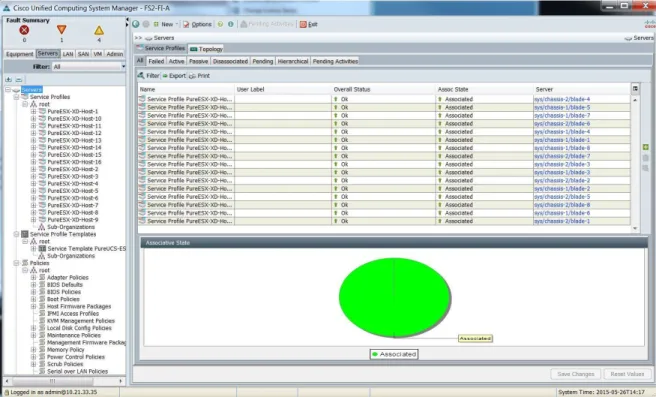656x397 pixels.
Task: Open the Topology tab
Action: click(207, 49)
